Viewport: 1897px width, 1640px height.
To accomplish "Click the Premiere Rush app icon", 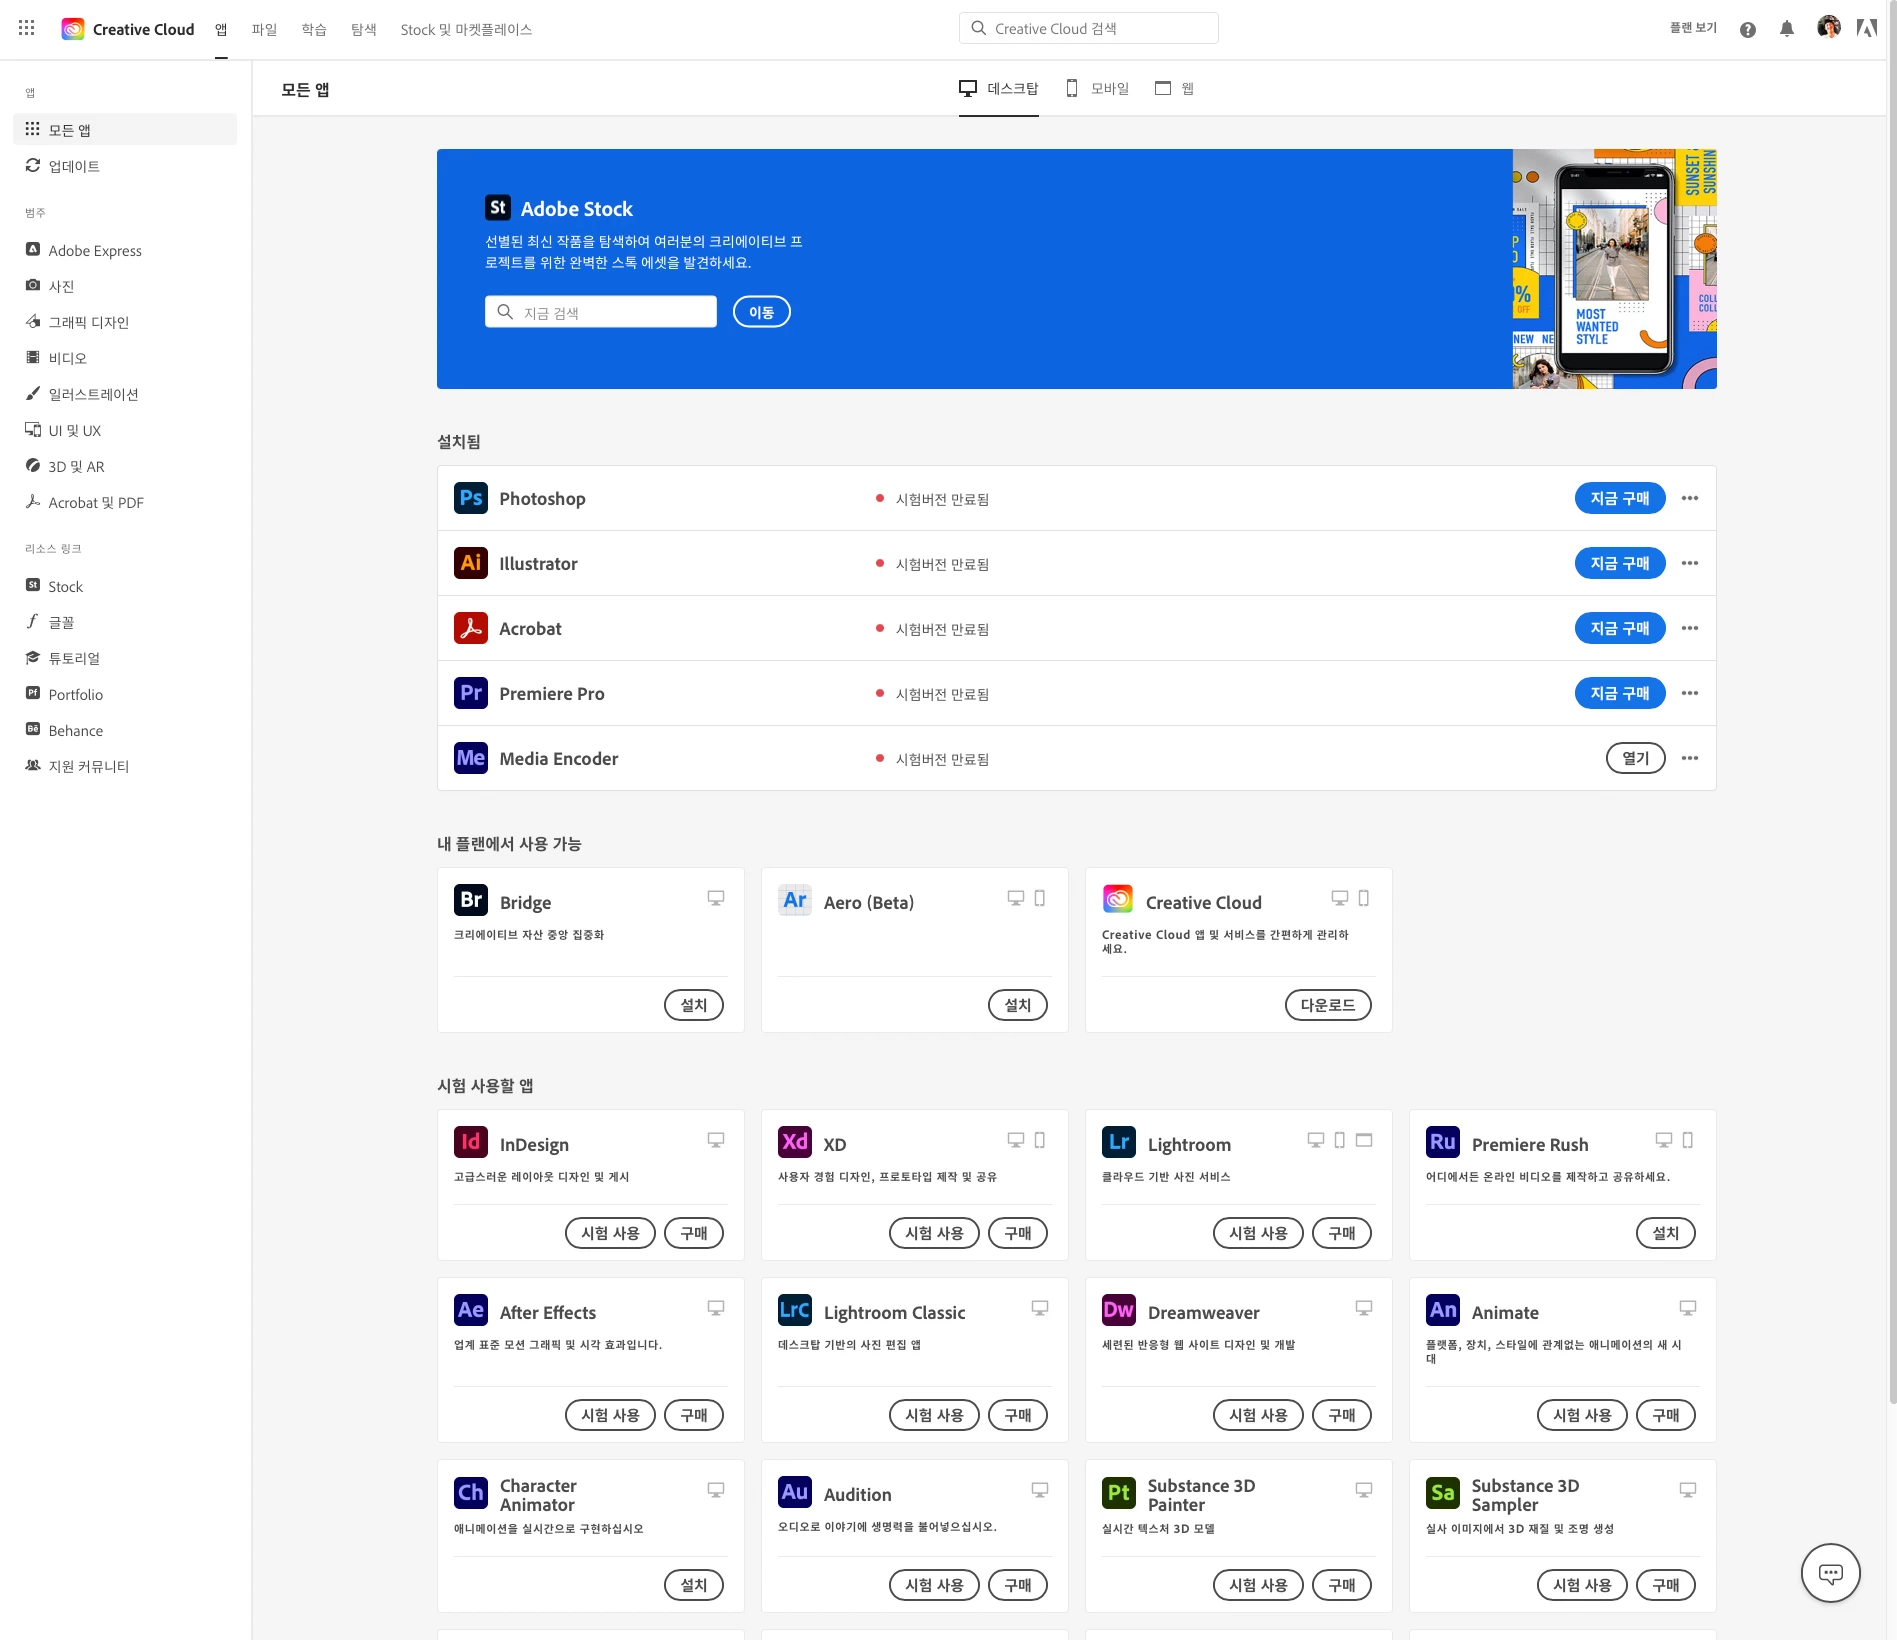I will pos(1443,1142).
